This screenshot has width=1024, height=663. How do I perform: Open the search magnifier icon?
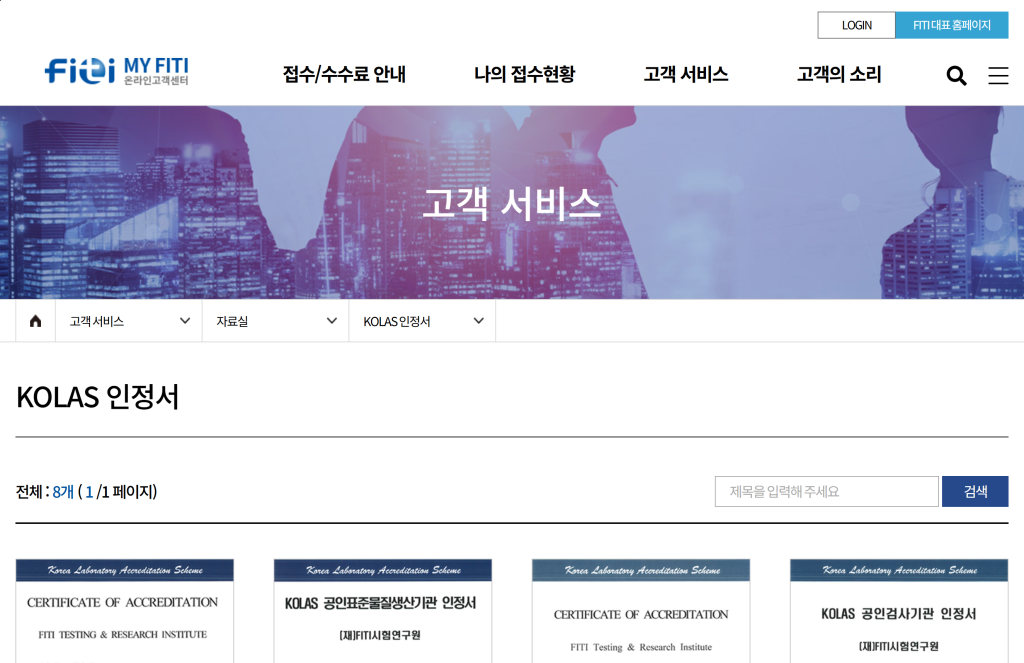[956, 76]
